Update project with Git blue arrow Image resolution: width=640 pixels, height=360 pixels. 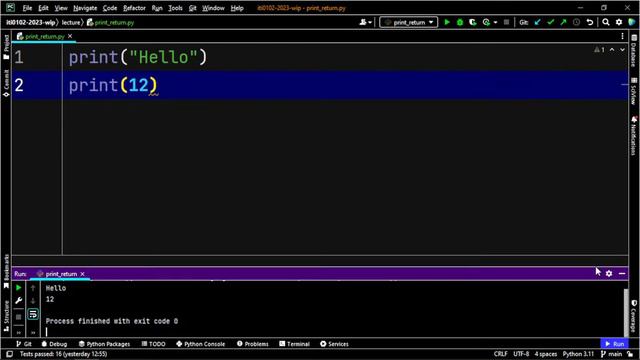tap(538, 22)
